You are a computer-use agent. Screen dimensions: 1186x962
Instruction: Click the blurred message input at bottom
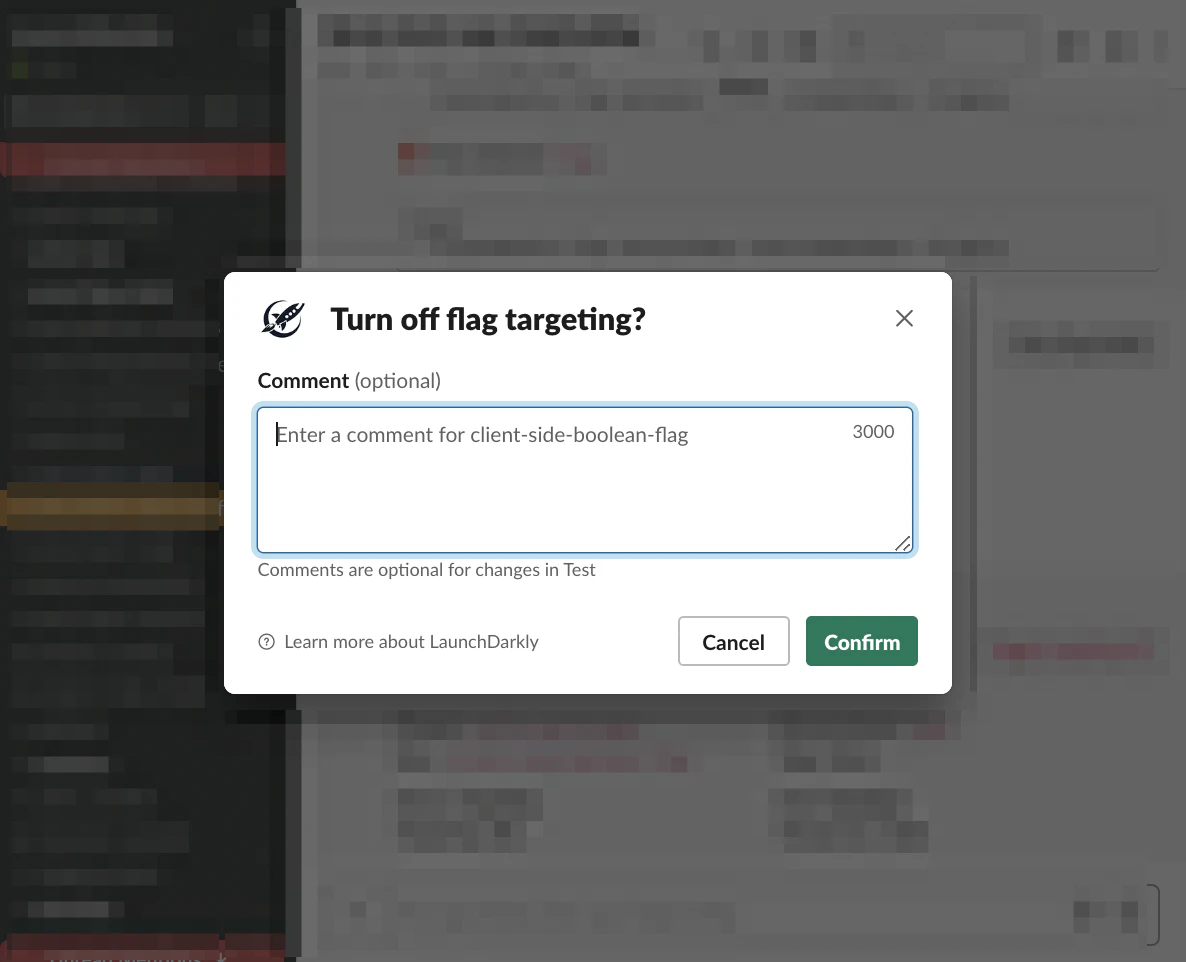coord(737,915)
